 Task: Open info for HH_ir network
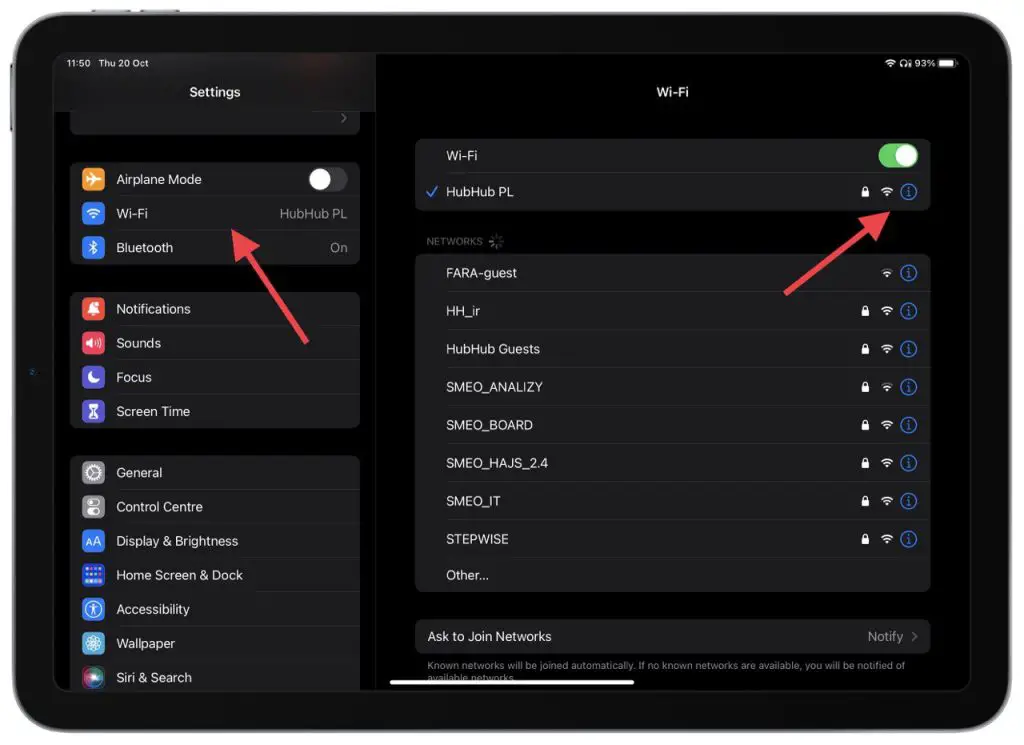point(908,311)
